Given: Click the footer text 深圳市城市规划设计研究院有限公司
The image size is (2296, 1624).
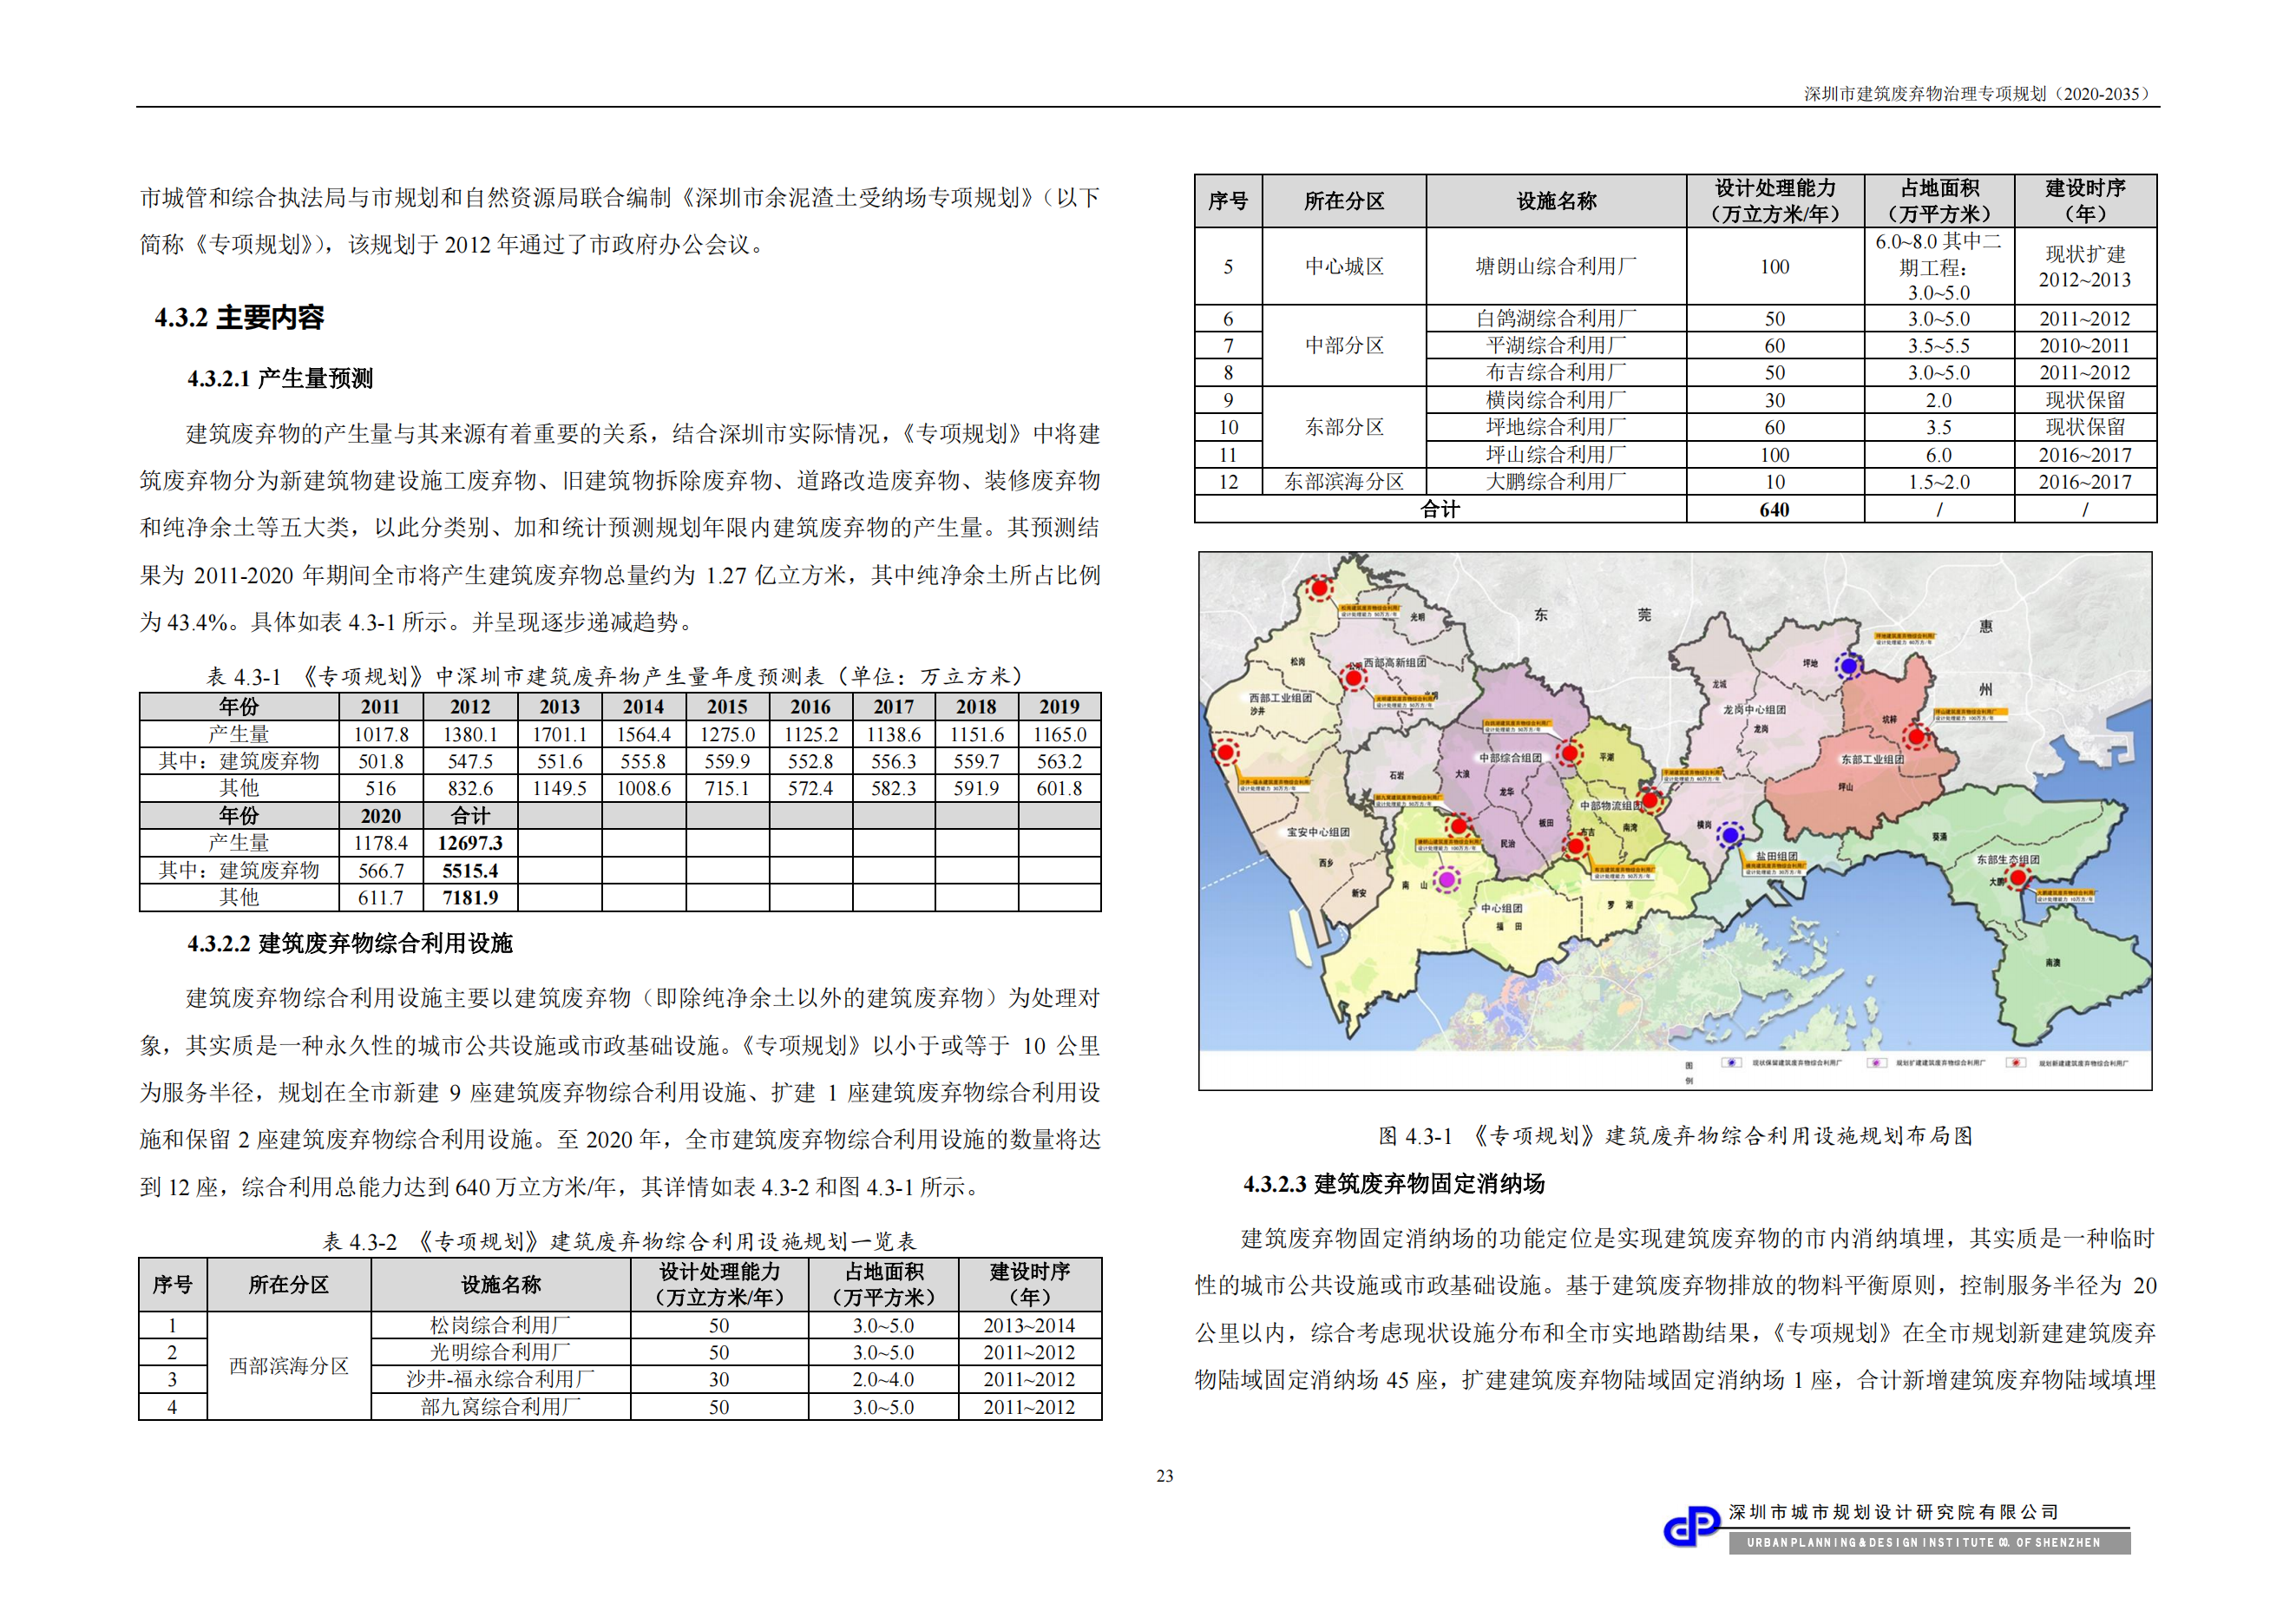Looking at the screenshot, I should coord(1895,1513).
